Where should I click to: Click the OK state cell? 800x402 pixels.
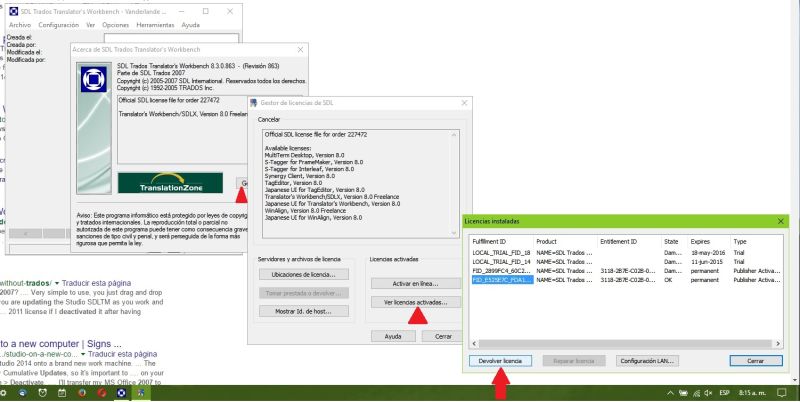(668, 280)
